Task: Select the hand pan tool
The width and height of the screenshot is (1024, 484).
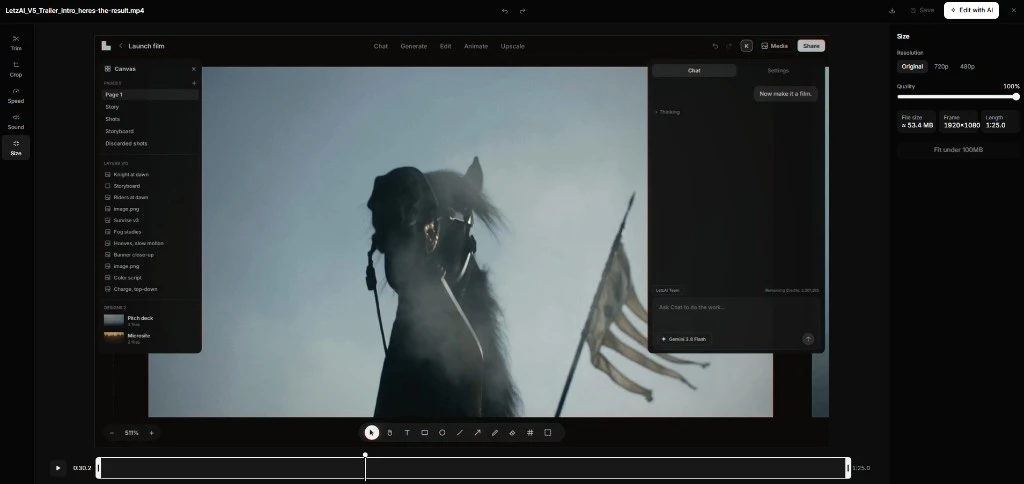Action: (390, 432)
